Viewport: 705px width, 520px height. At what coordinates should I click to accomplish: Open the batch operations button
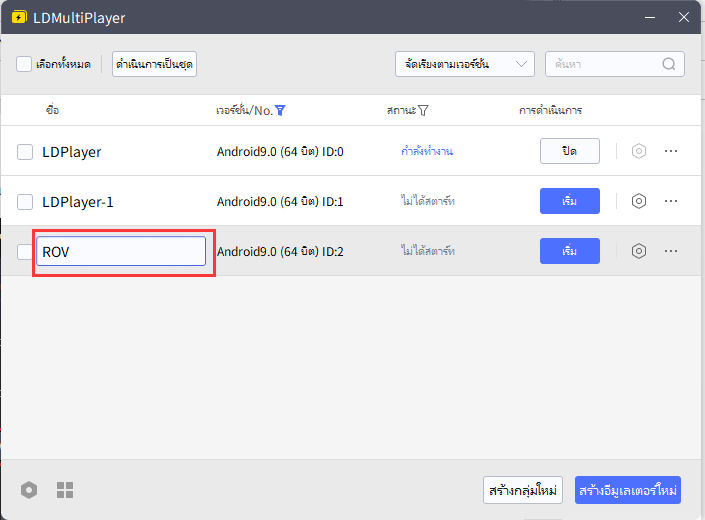(x=154, y=64)
